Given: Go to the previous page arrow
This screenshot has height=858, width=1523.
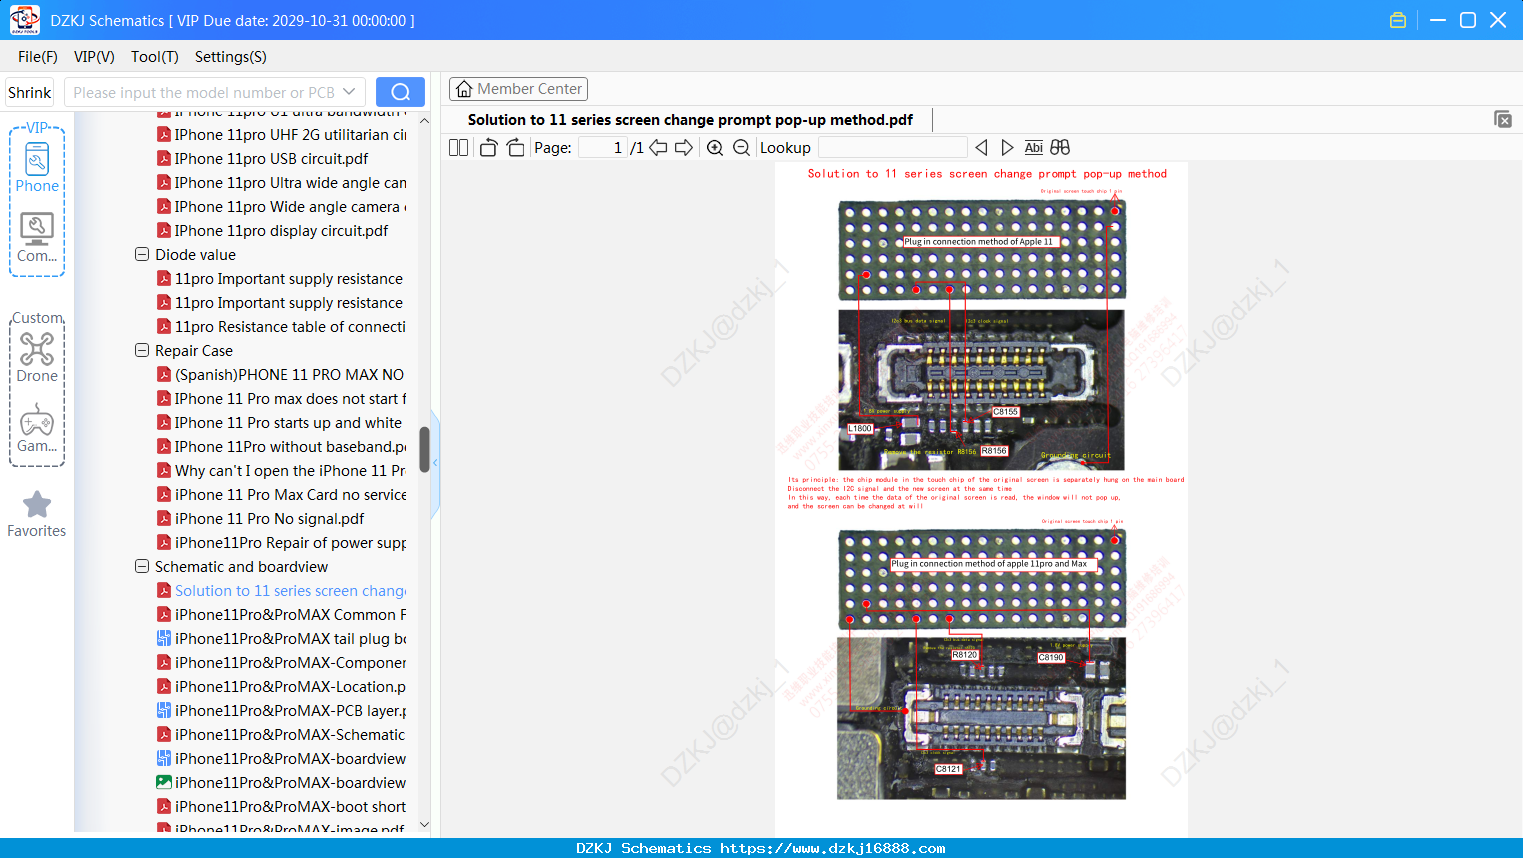Looking at the screenshot, I should click(658, 148).
